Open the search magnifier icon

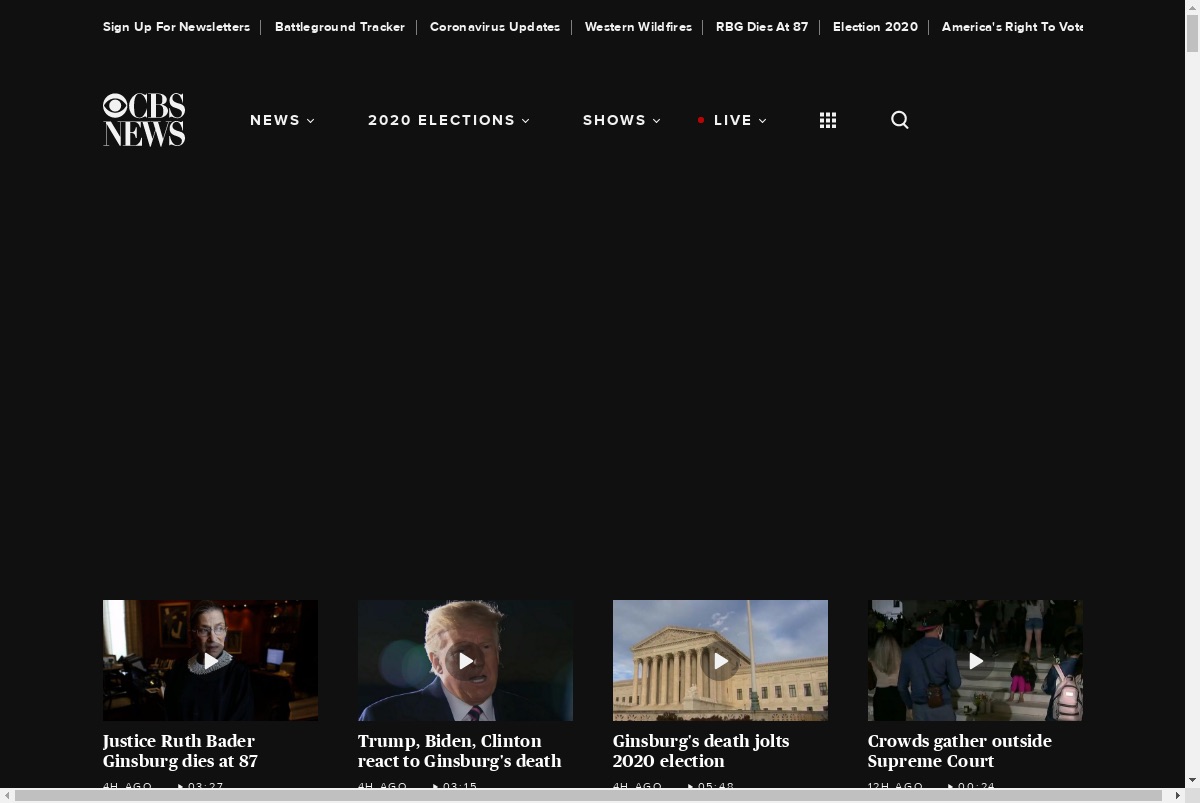[900, 120]
